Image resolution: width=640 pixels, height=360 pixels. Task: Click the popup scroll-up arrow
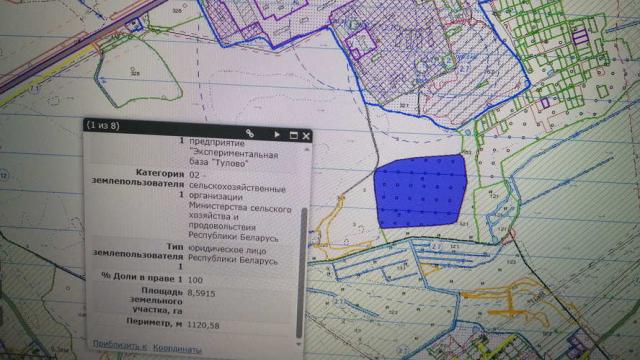tap(307, 149)
